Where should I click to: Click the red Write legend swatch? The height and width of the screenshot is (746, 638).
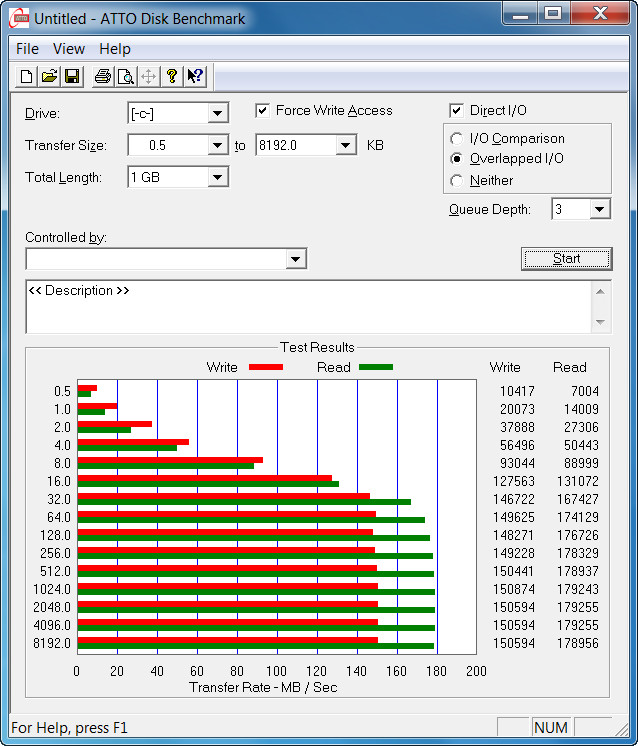point(266,367)
